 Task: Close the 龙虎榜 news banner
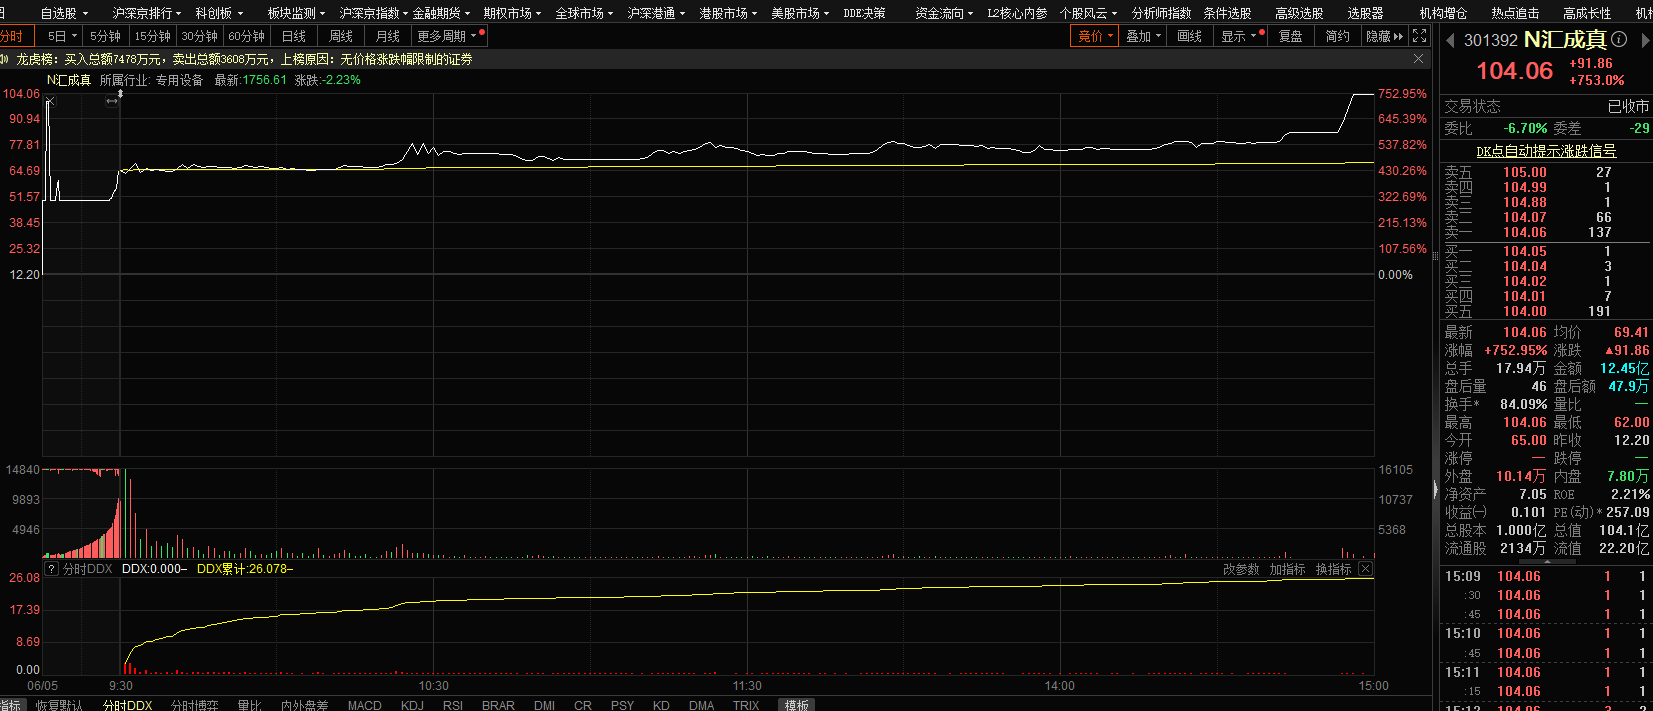coord(1418,59)
